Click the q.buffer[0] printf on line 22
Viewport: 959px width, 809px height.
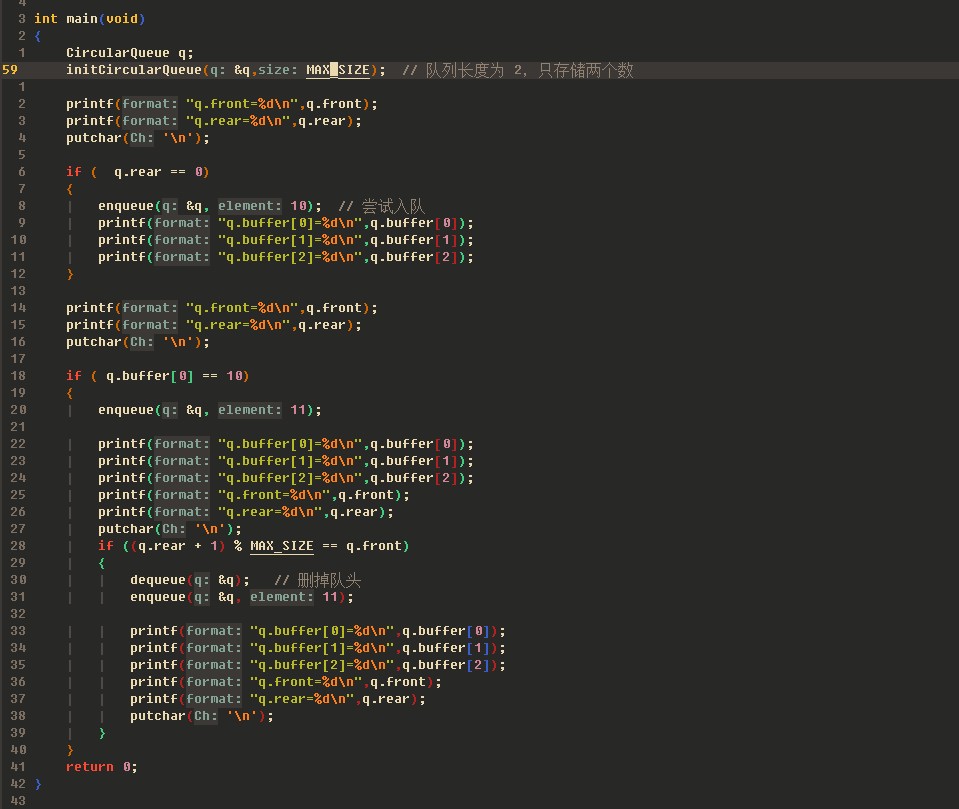286,444
